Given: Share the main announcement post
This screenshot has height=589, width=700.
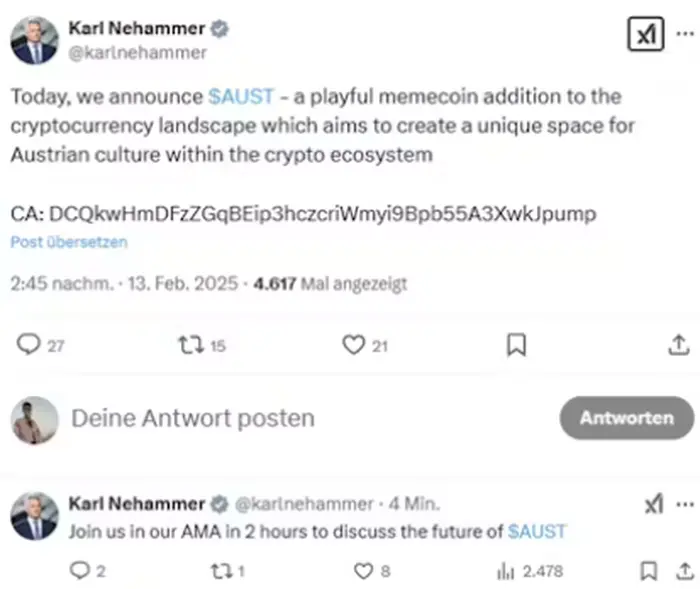Looking at the screenshot, I should pyautogui.click(x=678, y=345).
